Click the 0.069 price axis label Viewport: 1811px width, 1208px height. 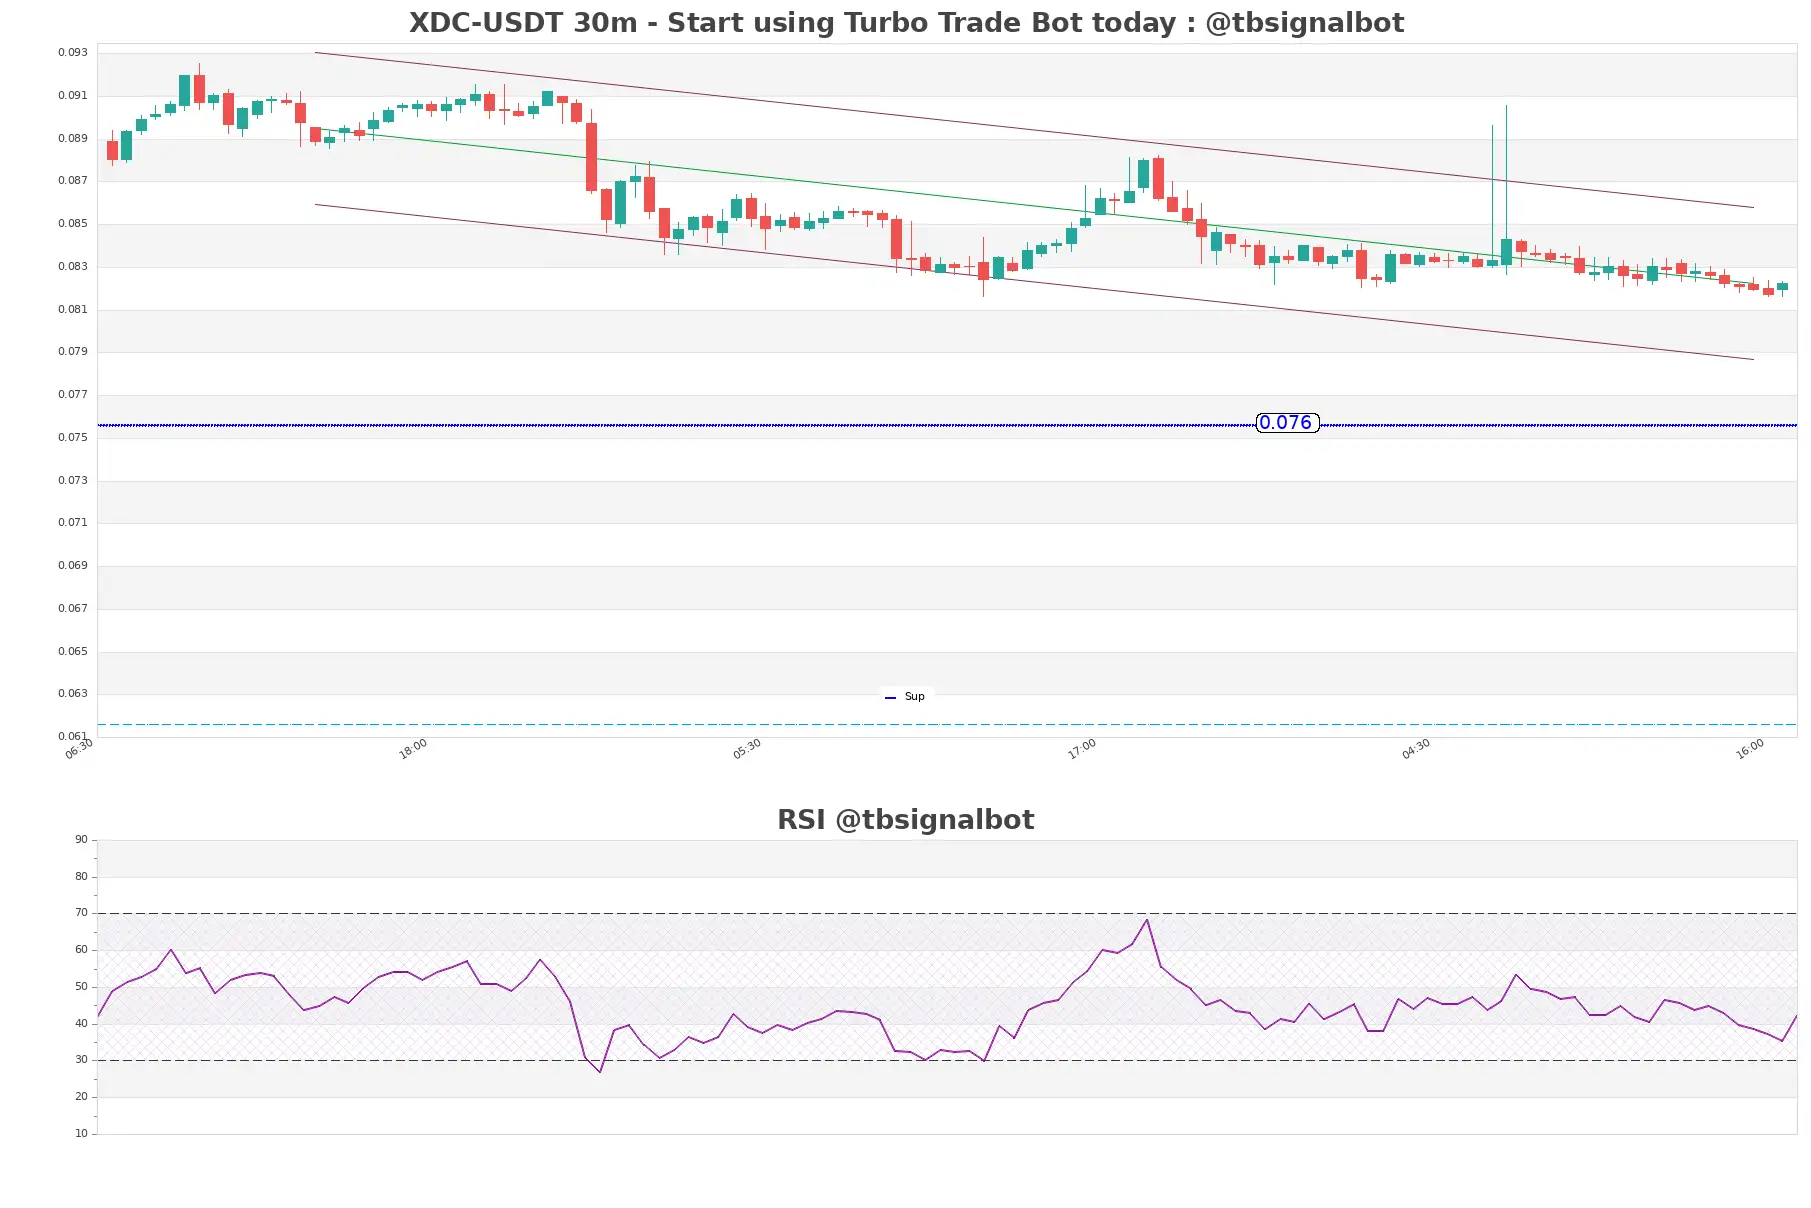click(x=73, y=566)
